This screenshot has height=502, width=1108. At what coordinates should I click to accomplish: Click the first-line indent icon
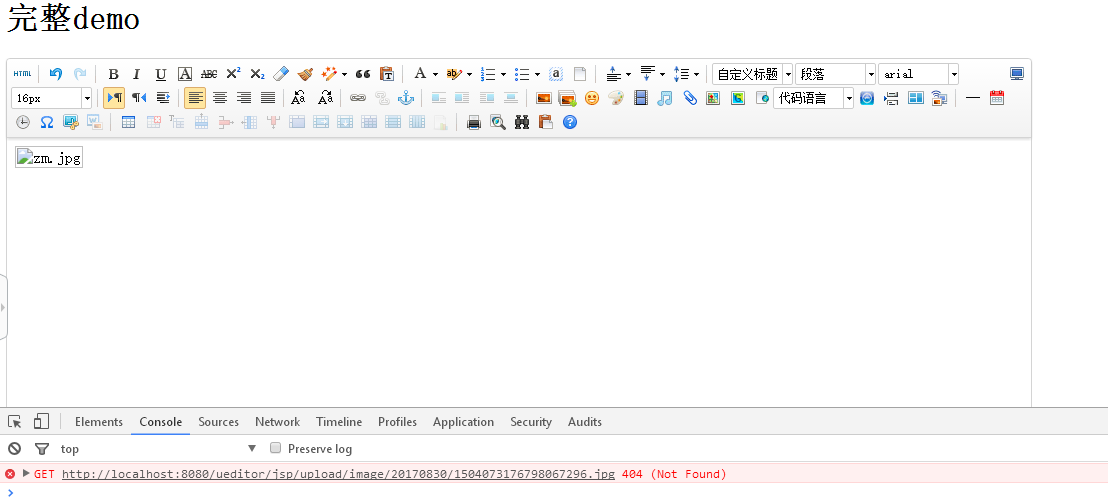(x=163, y=98)
